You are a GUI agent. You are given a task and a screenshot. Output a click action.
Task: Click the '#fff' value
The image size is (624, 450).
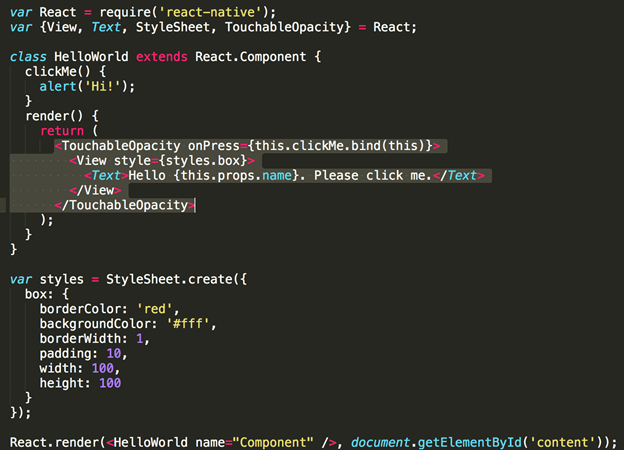187,324
